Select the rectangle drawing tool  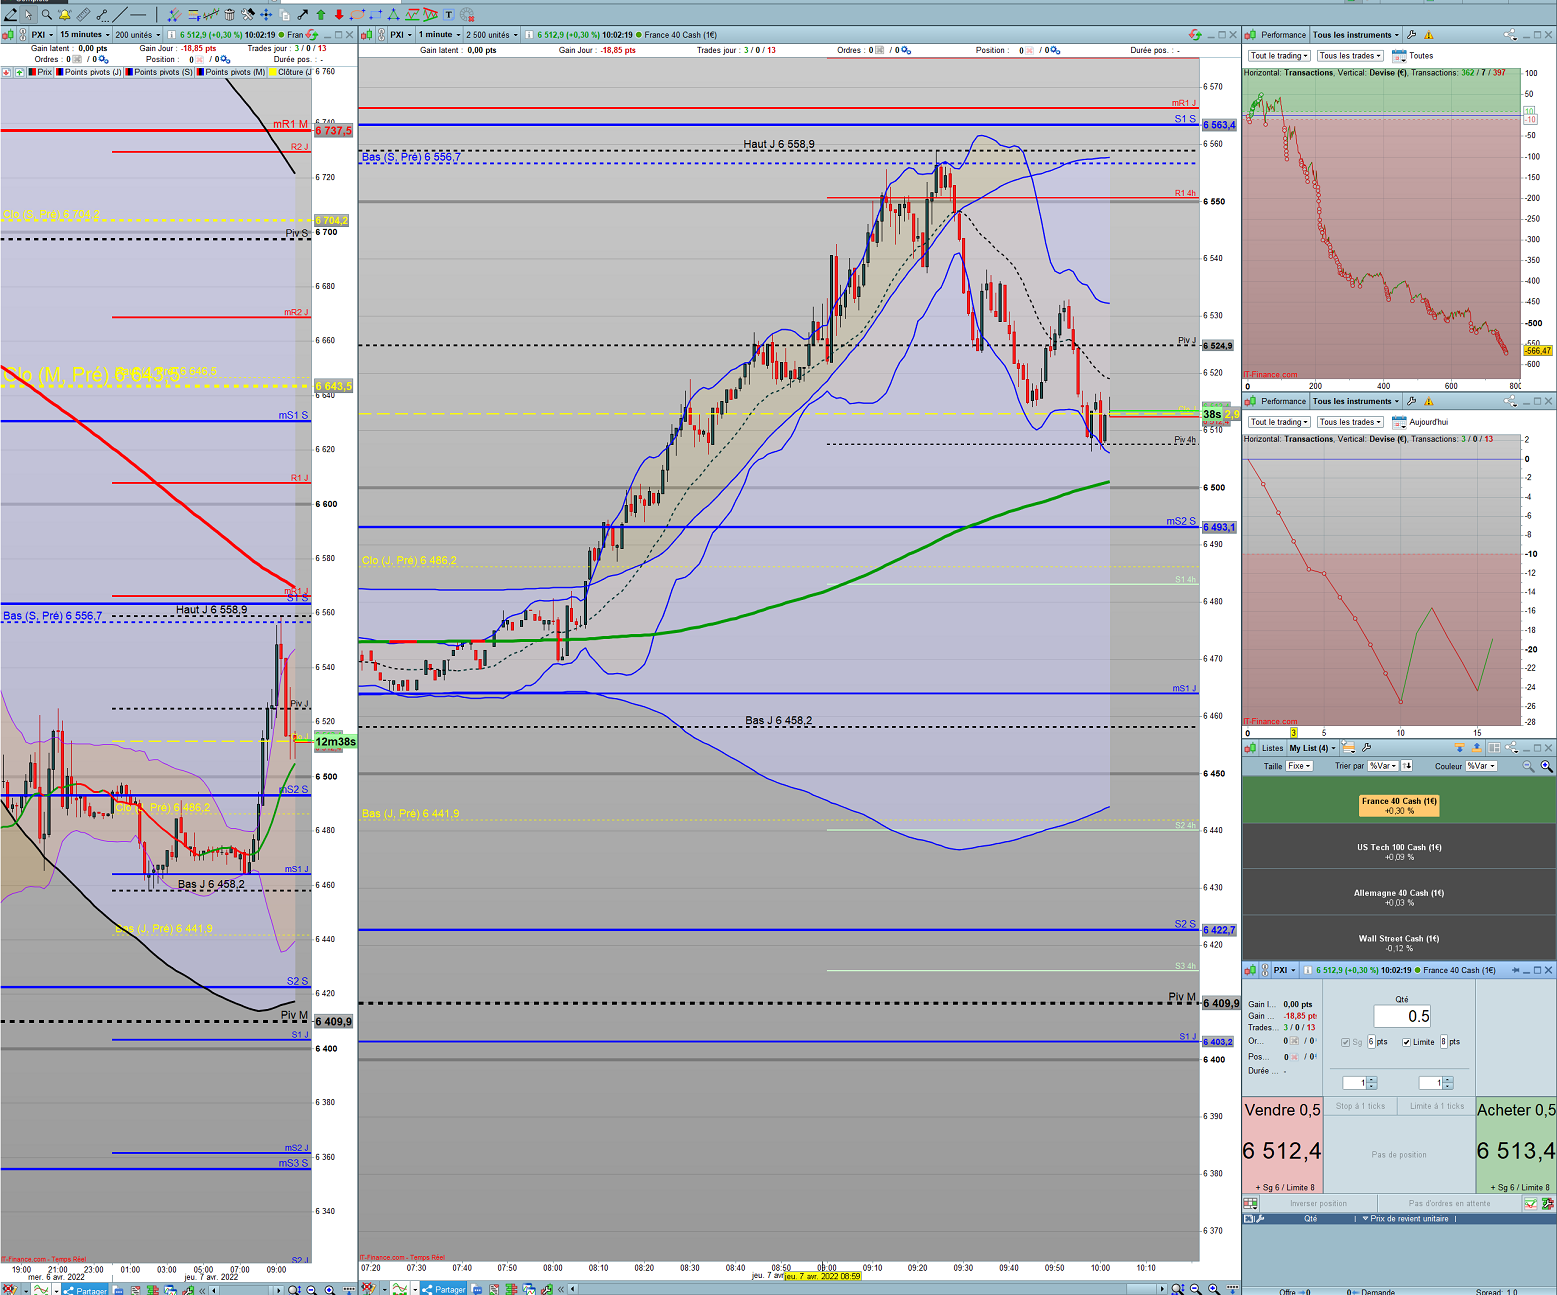point(375,15)
